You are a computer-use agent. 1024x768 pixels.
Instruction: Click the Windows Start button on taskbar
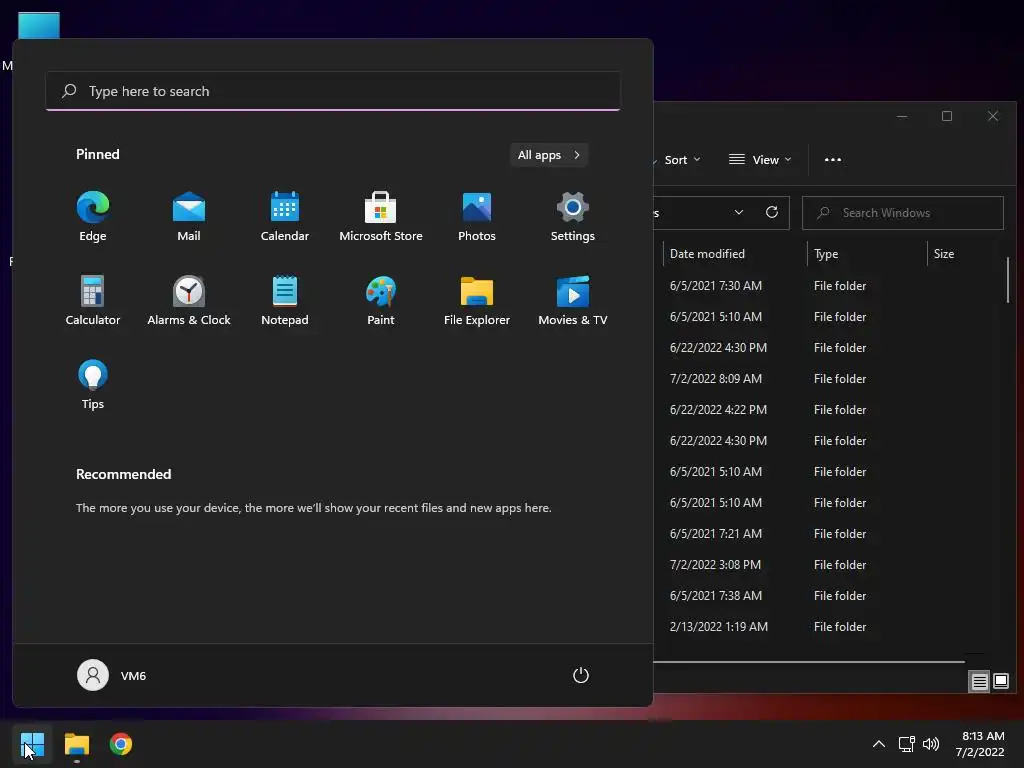[x=32, y=744]
